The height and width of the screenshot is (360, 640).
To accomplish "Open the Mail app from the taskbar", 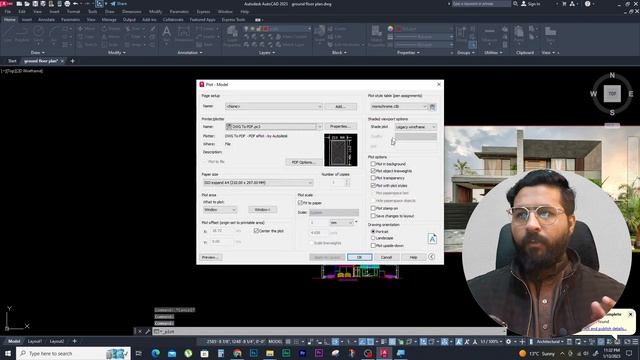I will click(172, 353).
